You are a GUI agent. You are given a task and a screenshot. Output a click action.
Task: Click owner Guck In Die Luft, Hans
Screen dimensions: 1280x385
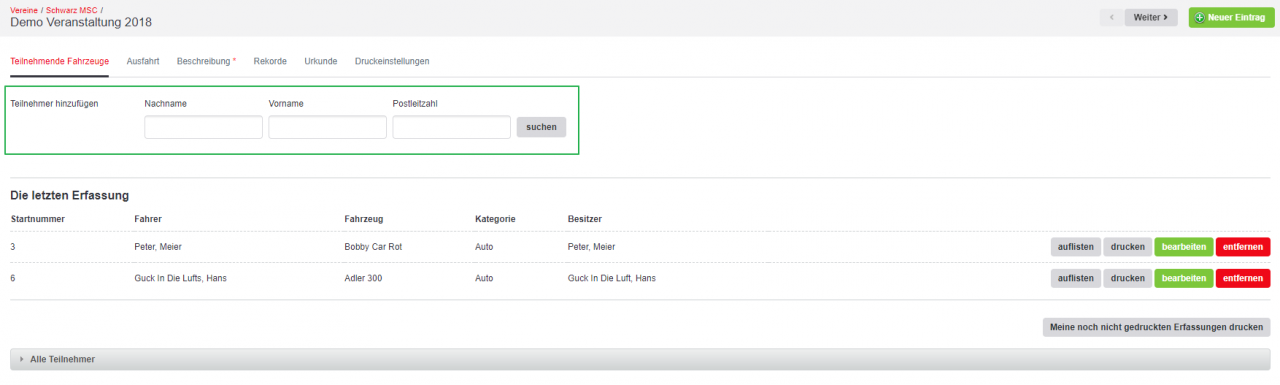(611, 278)
